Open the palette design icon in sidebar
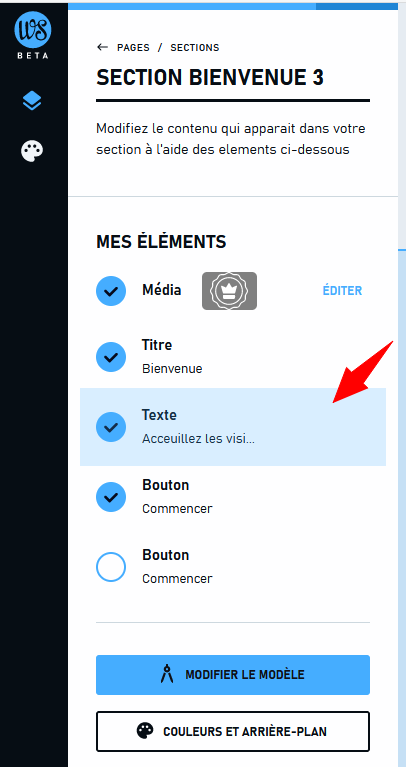Viewport: 406px width, 767px height. 32,151
